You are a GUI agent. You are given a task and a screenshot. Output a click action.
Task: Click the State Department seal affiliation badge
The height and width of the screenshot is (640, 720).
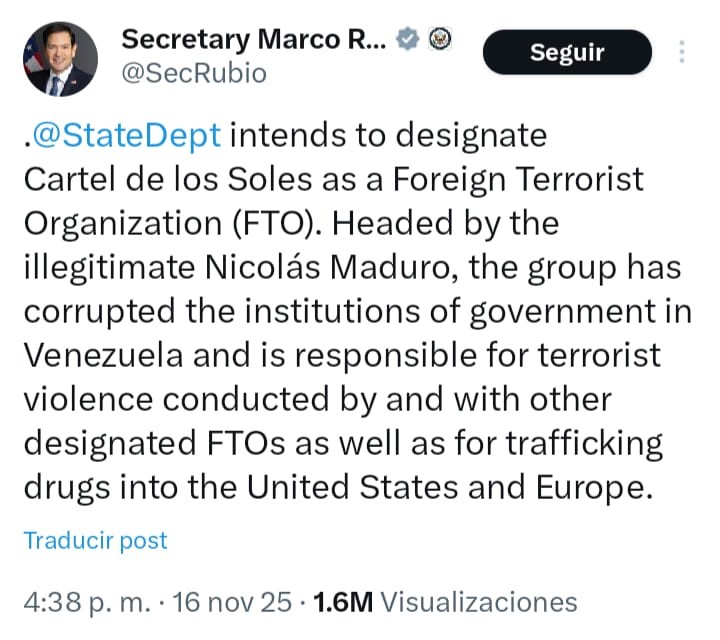[440, 39]
